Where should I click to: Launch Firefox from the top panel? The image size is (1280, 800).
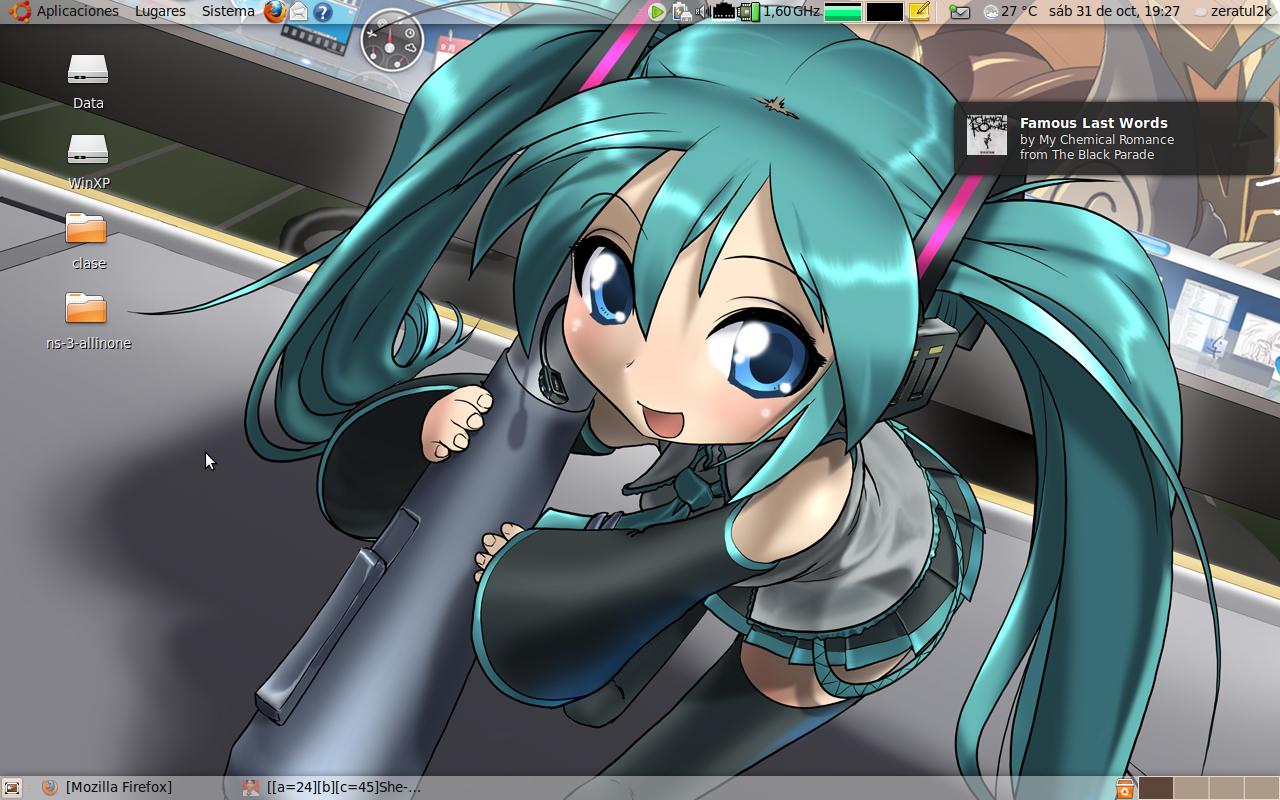pos(275,12)
